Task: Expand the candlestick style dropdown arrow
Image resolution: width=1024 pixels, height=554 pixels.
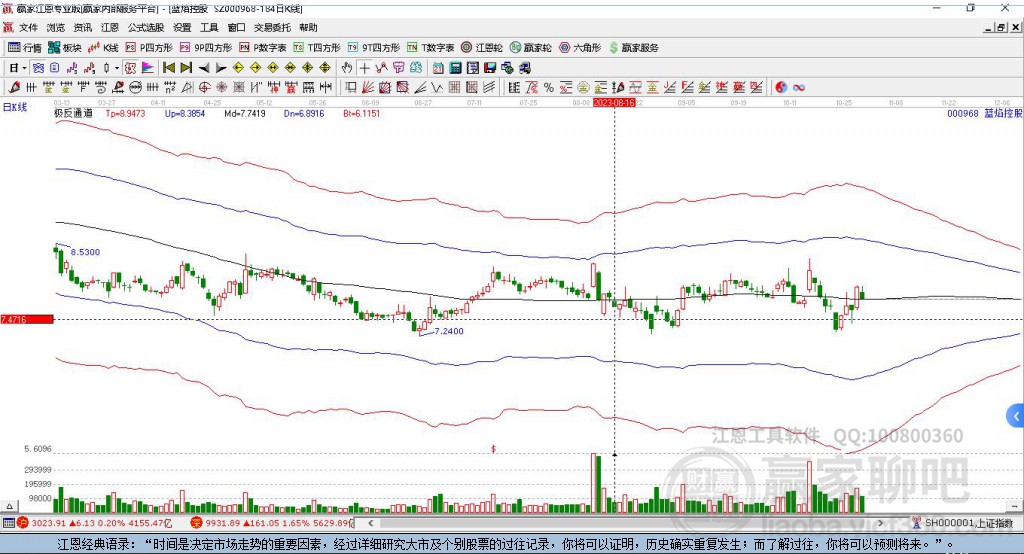Action: 117,67
